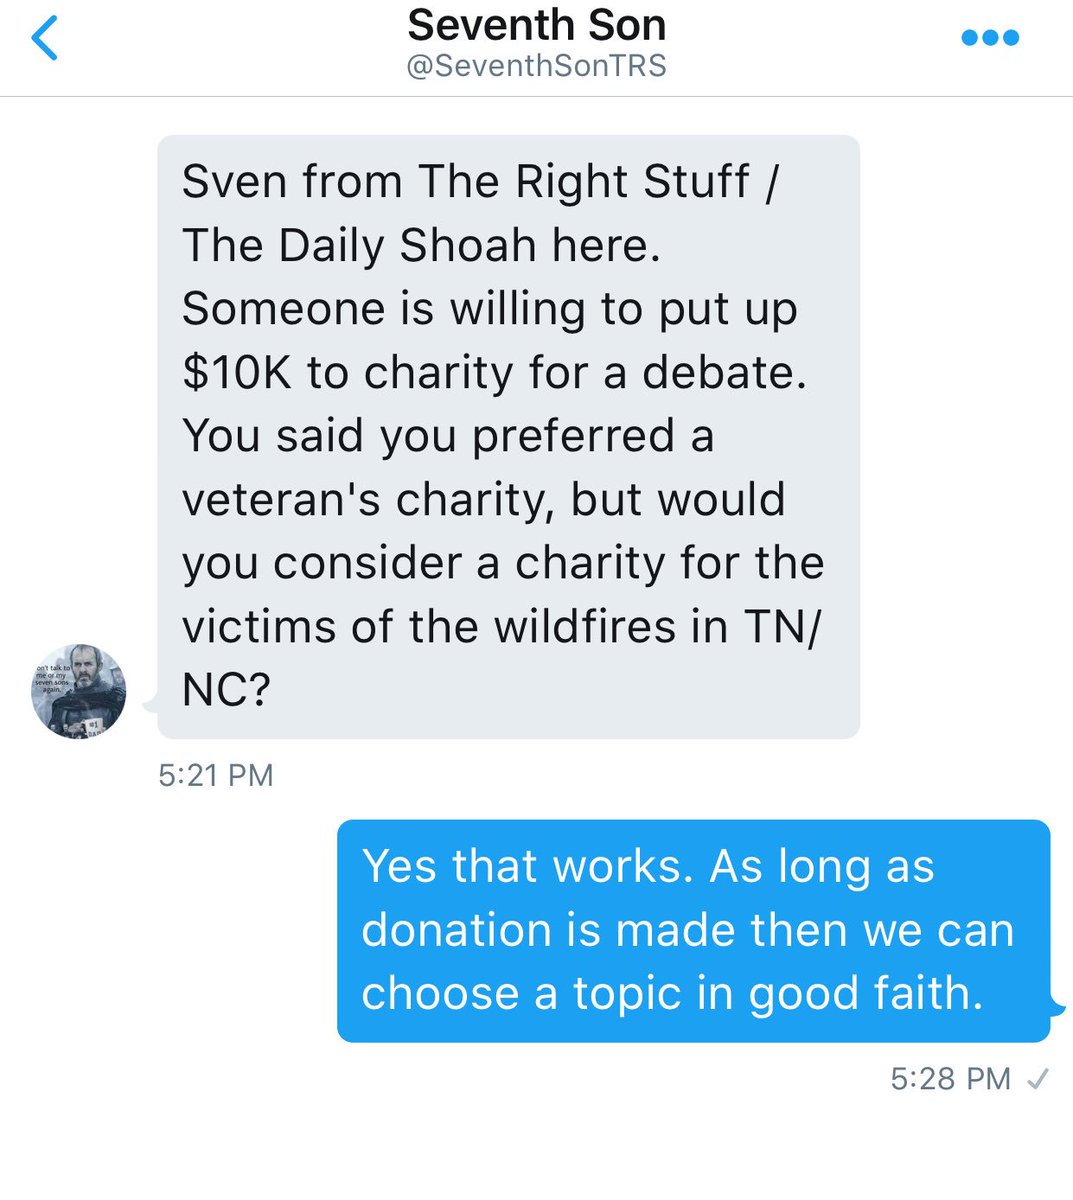Viewport: 1073px width, 1200px height.
Task: Tap the delivered check mark icon
Action: pos(1038,1079)
